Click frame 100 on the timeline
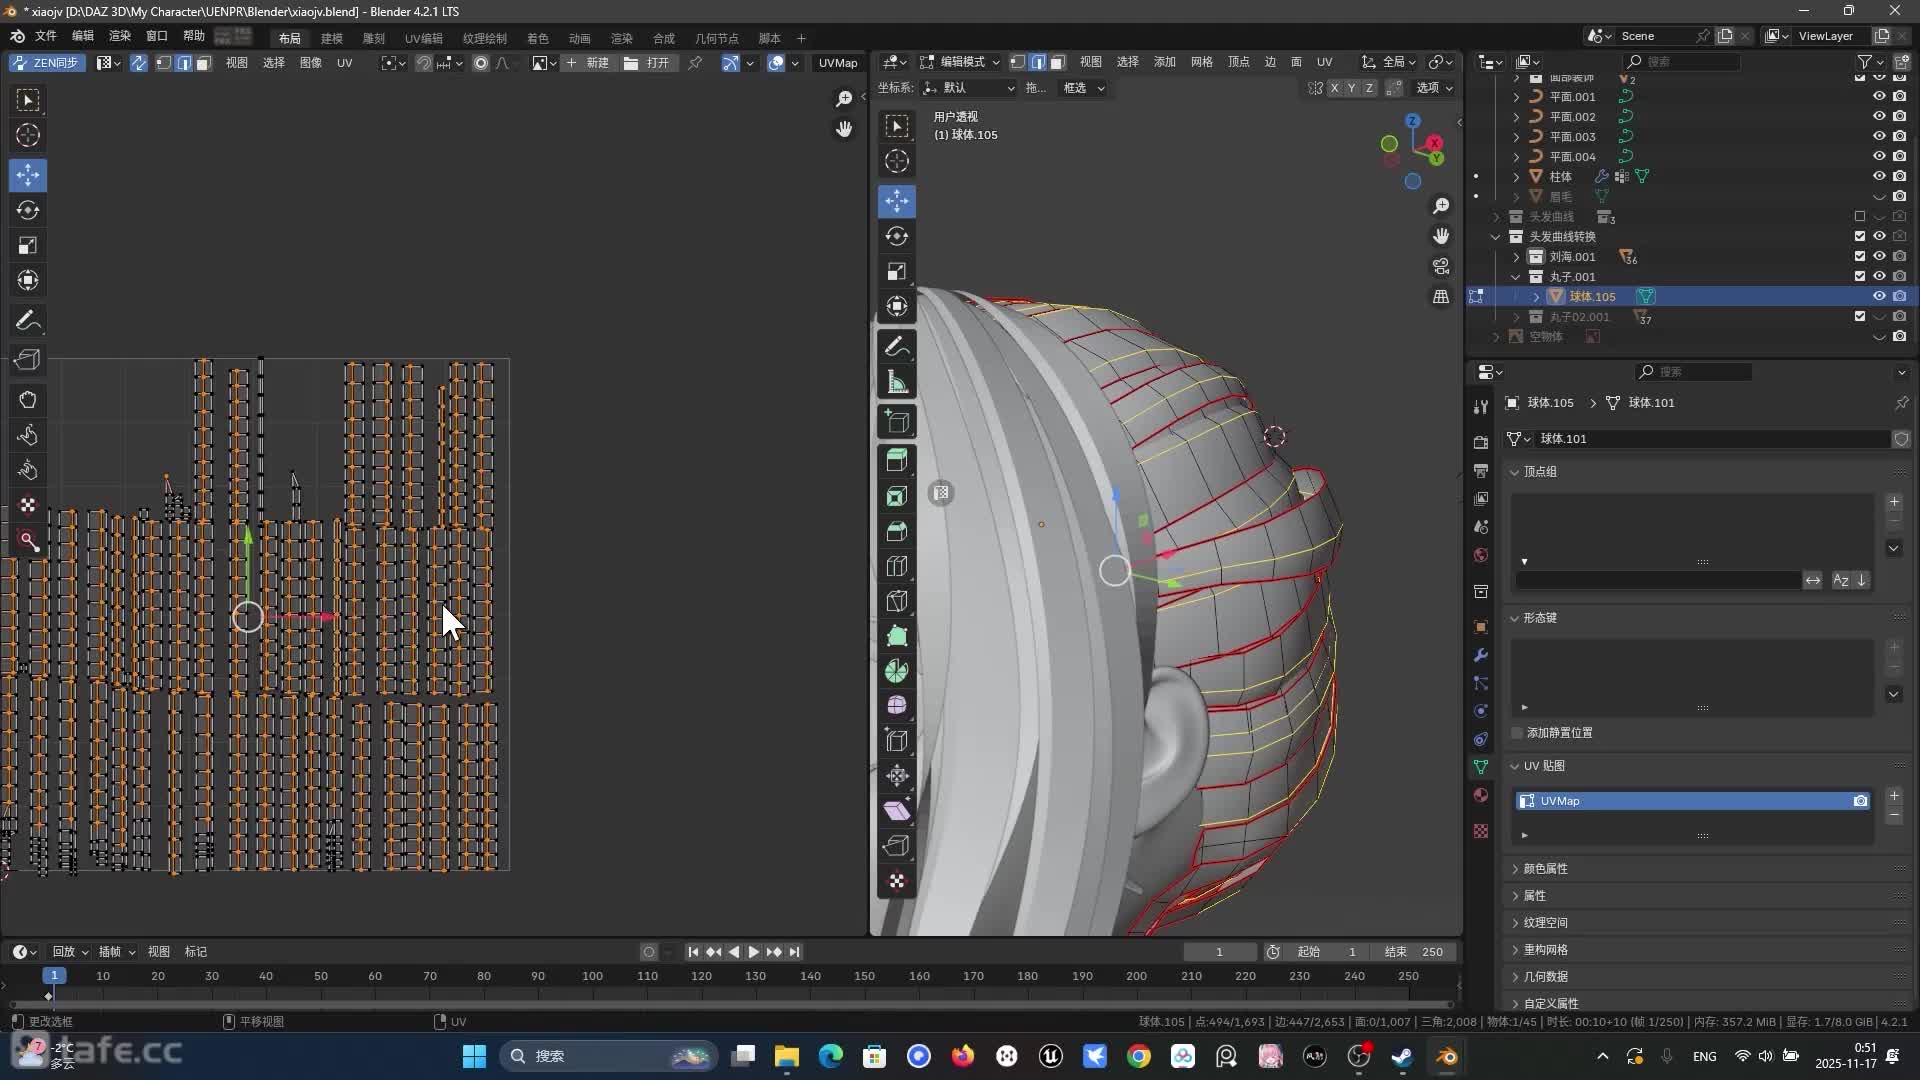 593,976
